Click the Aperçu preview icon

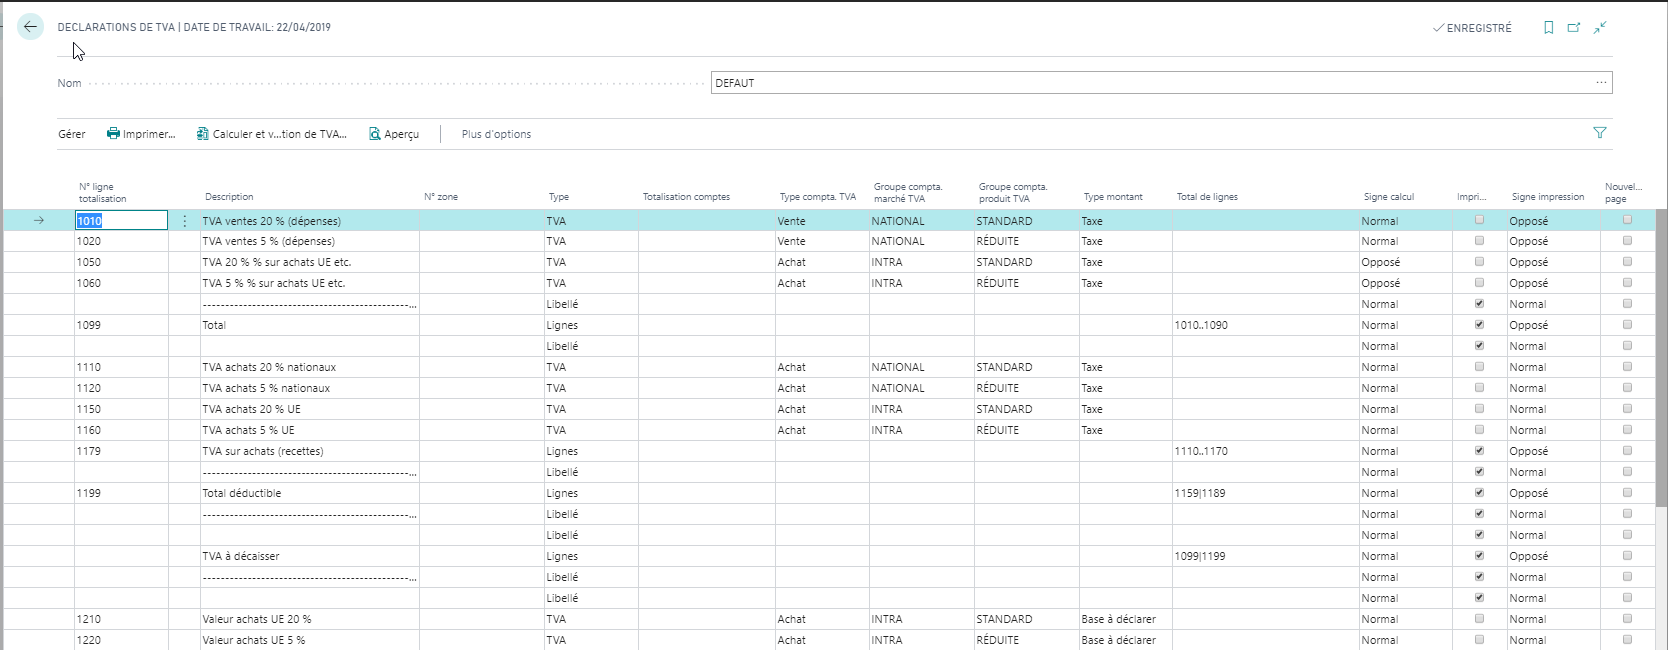pos(375,134)
